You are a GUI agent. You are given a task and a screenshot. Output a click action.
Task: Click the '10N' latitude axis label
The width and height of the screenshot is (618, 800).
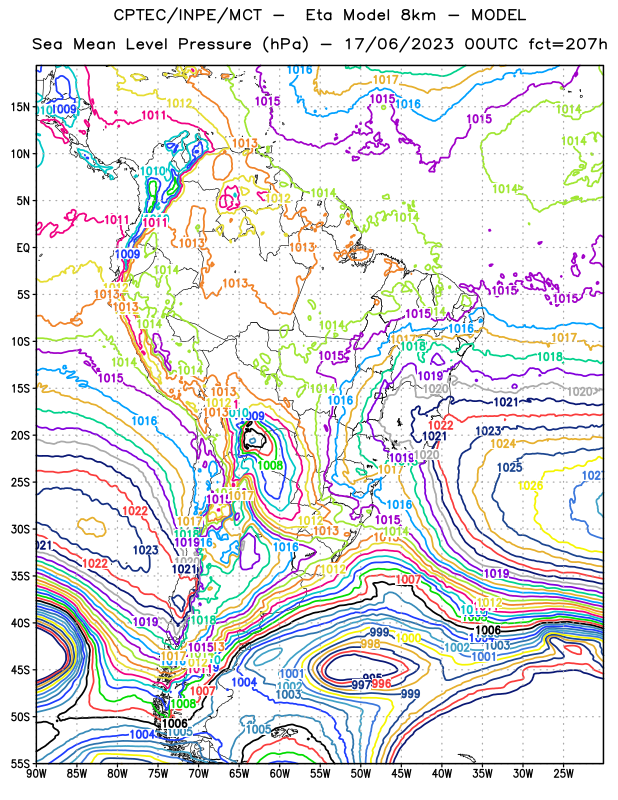(x=21, y=154)
